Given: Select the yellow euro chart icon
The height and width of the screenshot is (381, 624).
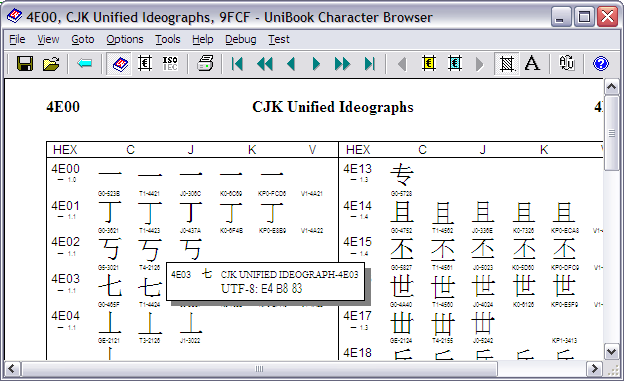Looking at the screenshot, I should click(429, 64).
